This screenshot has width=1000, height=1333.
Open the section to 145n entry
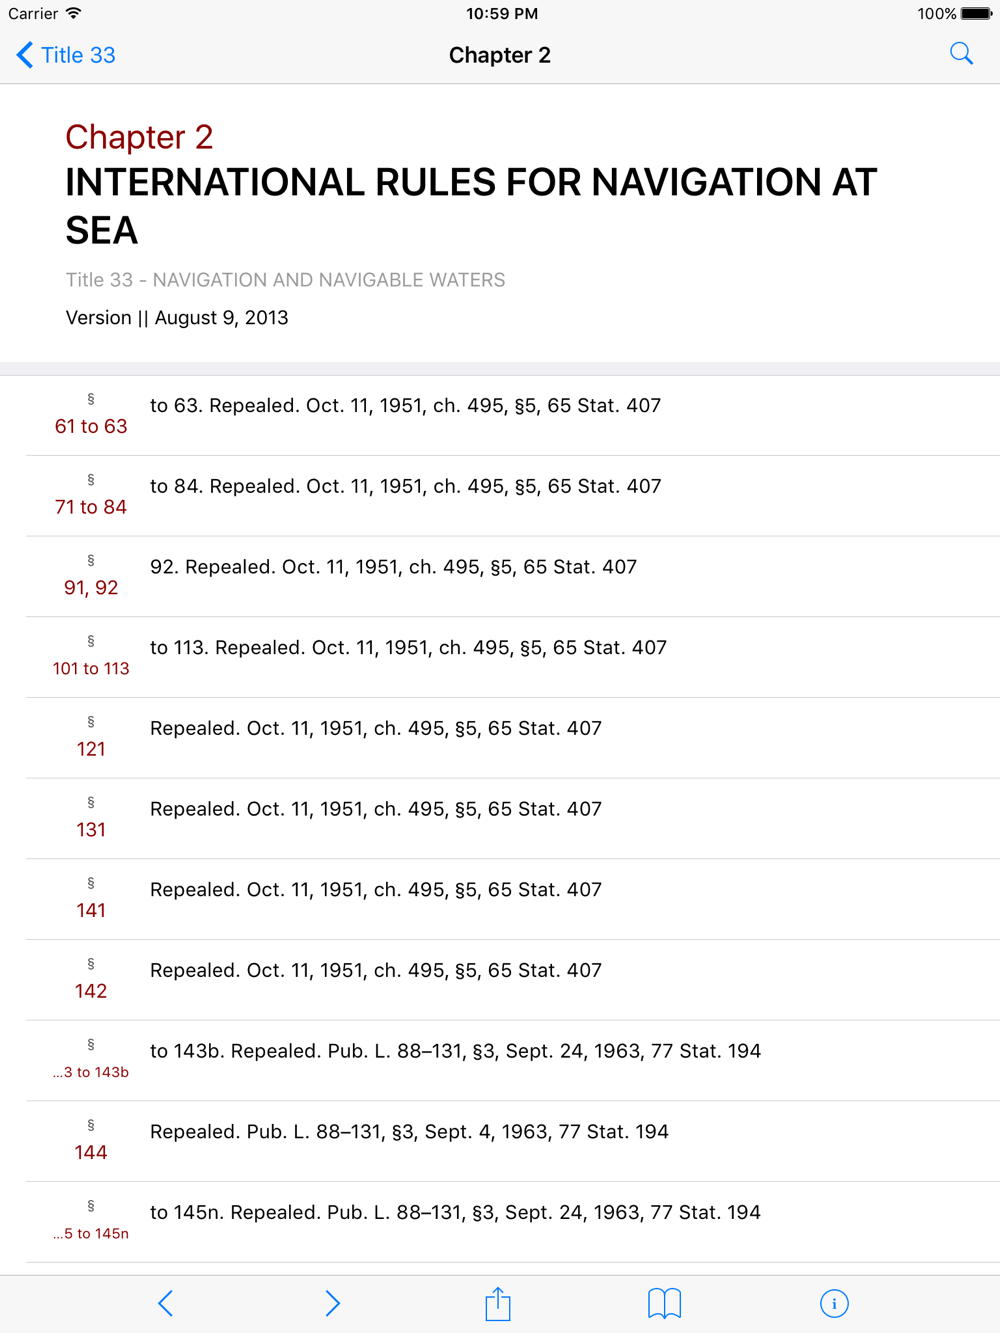[513, 1223]
